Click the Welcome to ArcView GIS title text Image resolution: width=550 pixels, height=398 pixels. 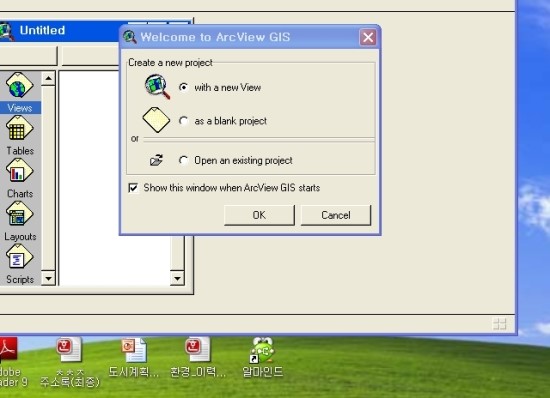point(215,37)
